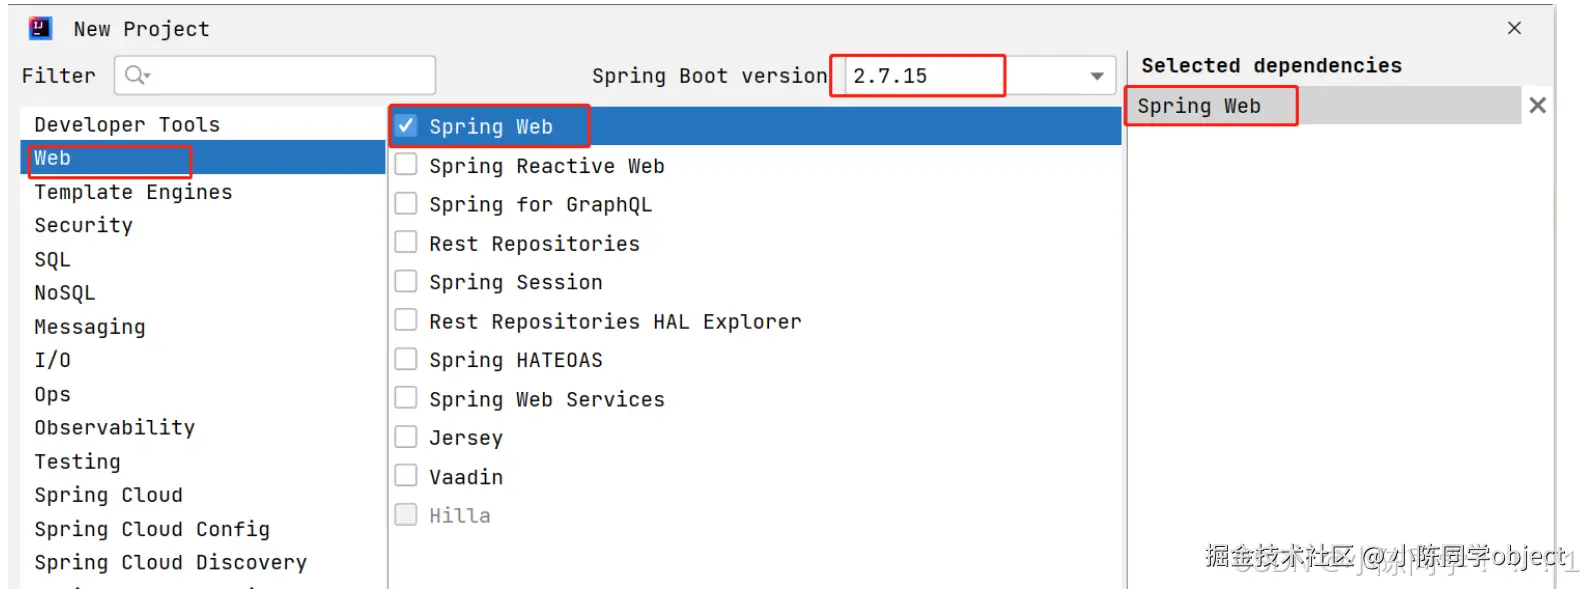This screenshot has height=589, width=1584.
Task: Close the New Project dialog
Action: coord(1514,28)
